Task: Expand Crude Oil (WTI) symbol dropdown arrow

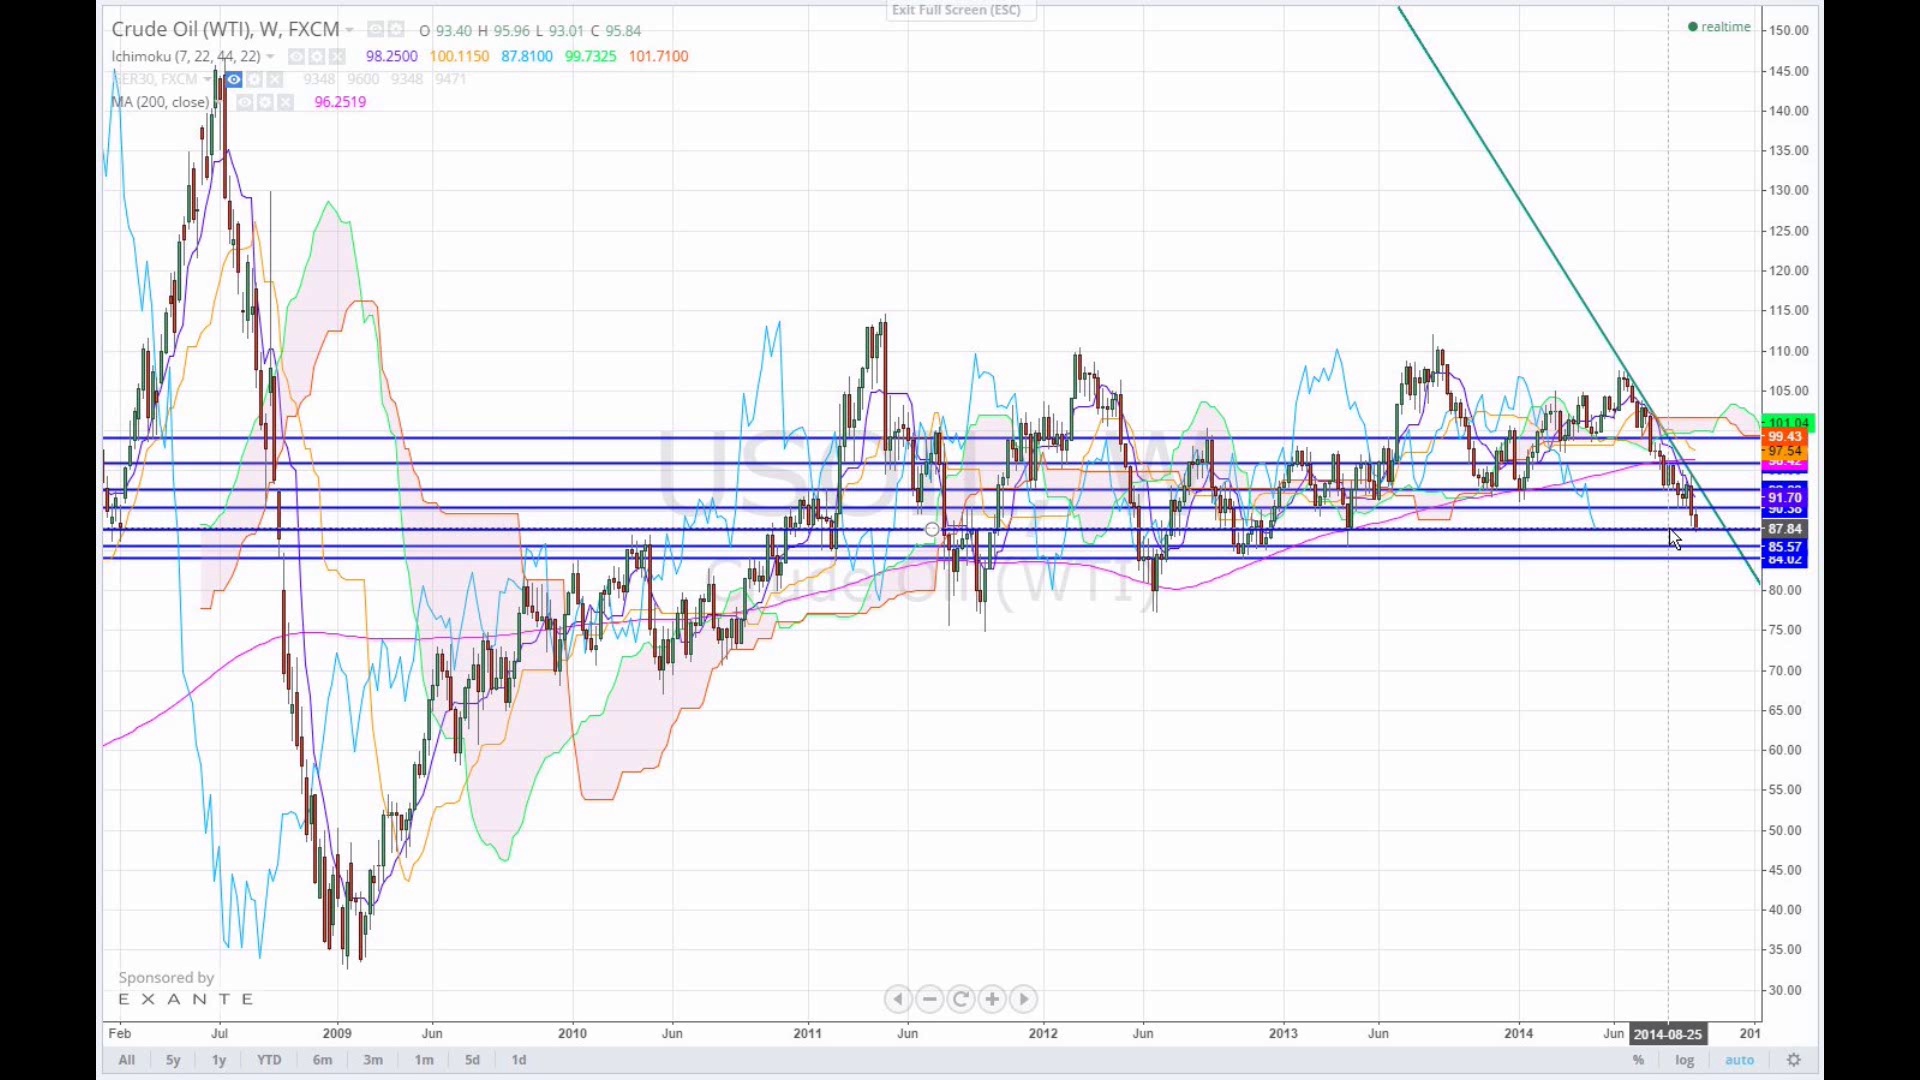Action: click(x=349, y=30)
